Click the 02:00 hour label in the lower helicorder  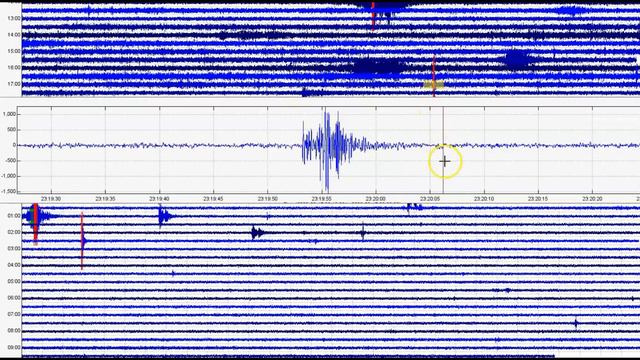14,232
